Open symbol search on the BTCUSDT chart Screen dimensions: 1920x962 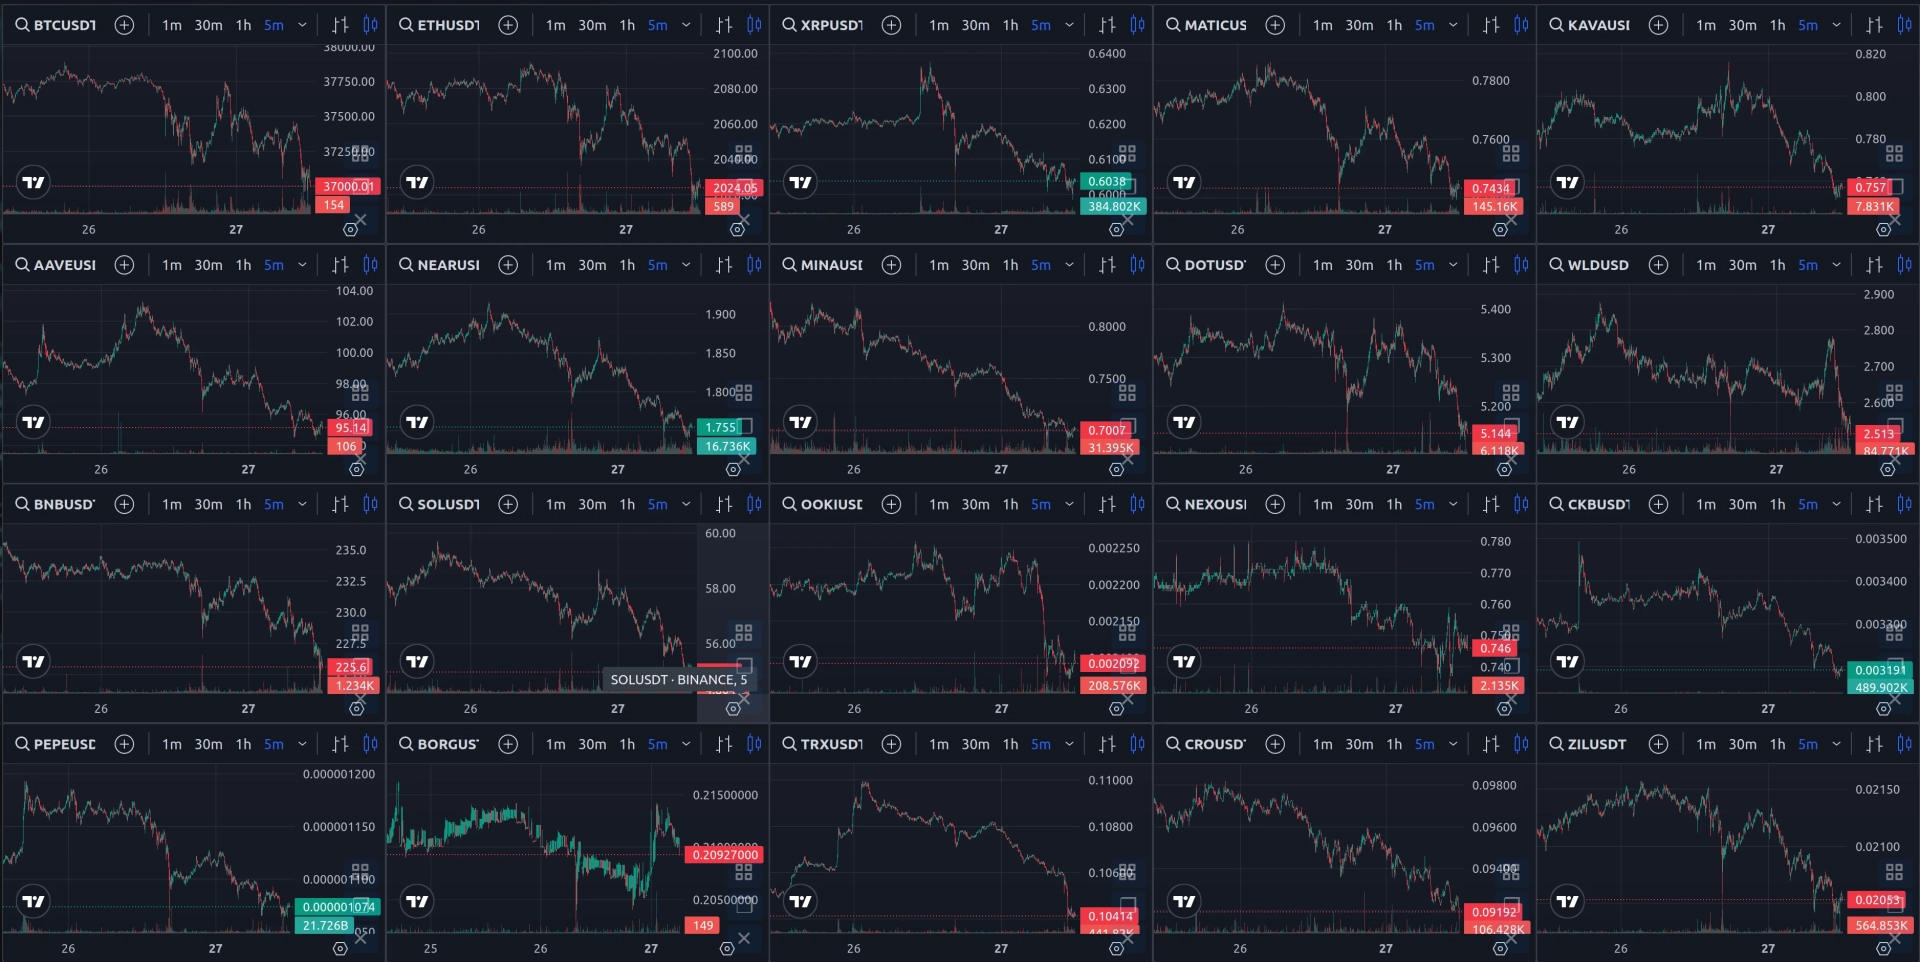pyautogui.click(x=55, y=25)
